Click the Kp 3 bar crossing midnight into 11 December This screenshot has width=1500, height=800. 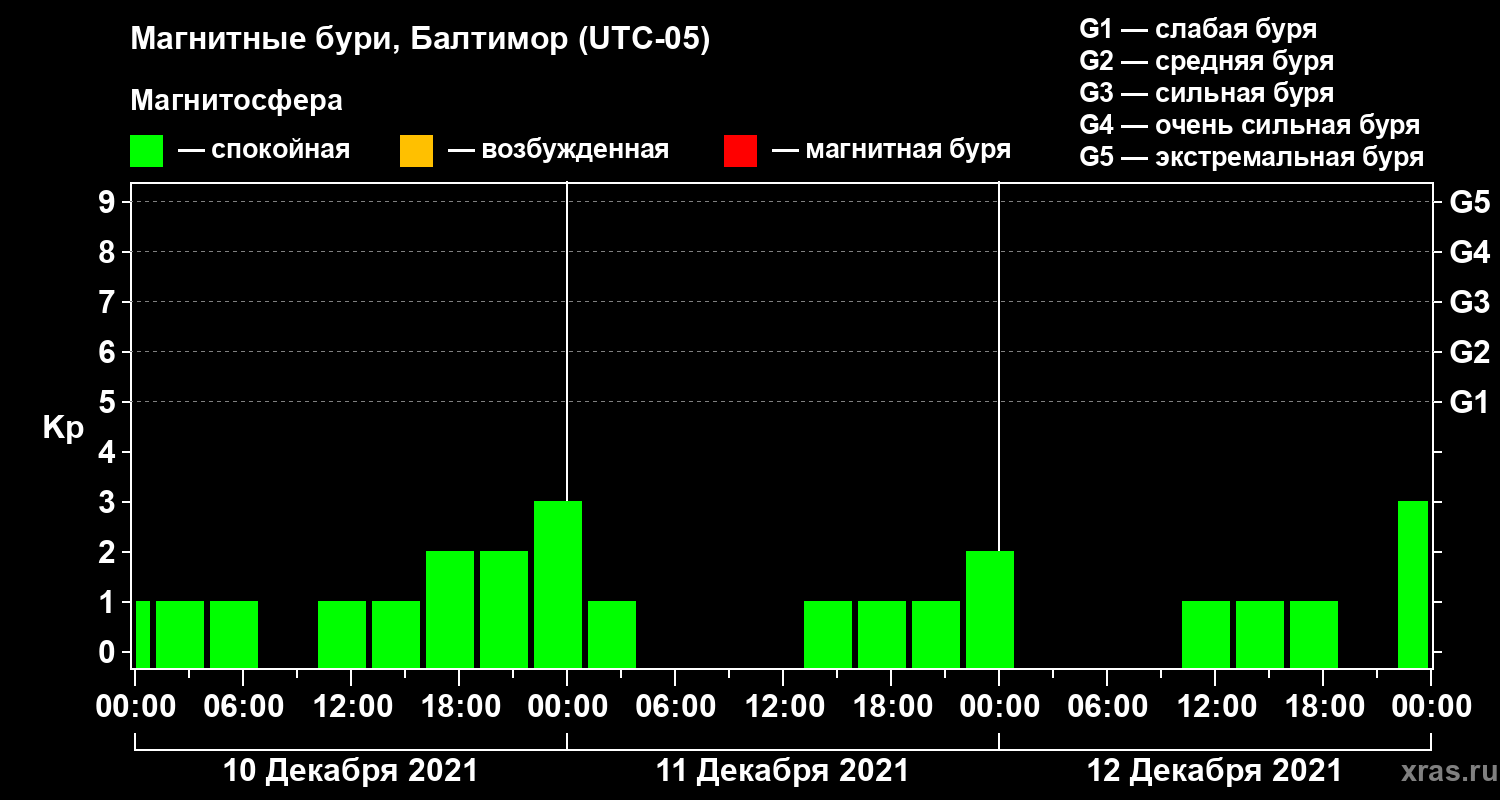pyautogui.click(x=558, y=584)
